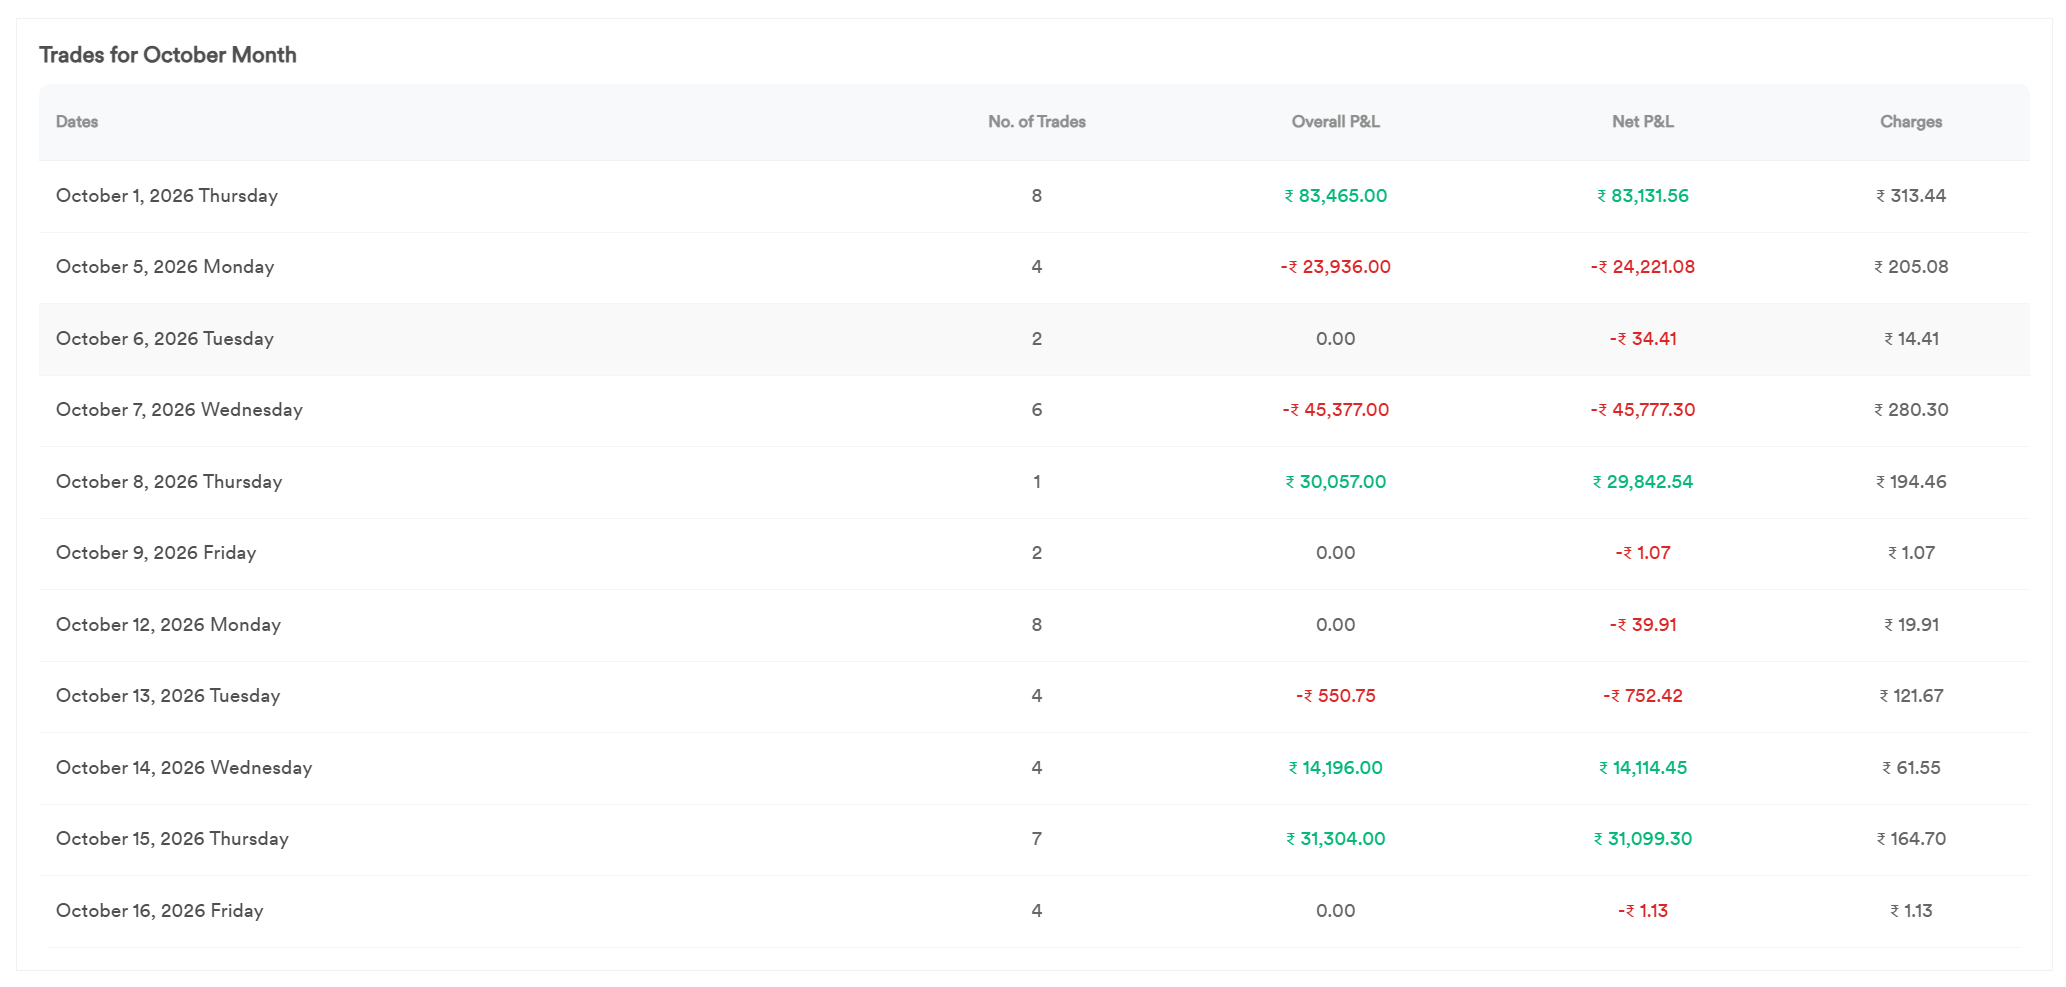Click Overall P&L loss -₹ 550.75
The width and height of the screenshot is (2066, 987).
pos(1336,696)
